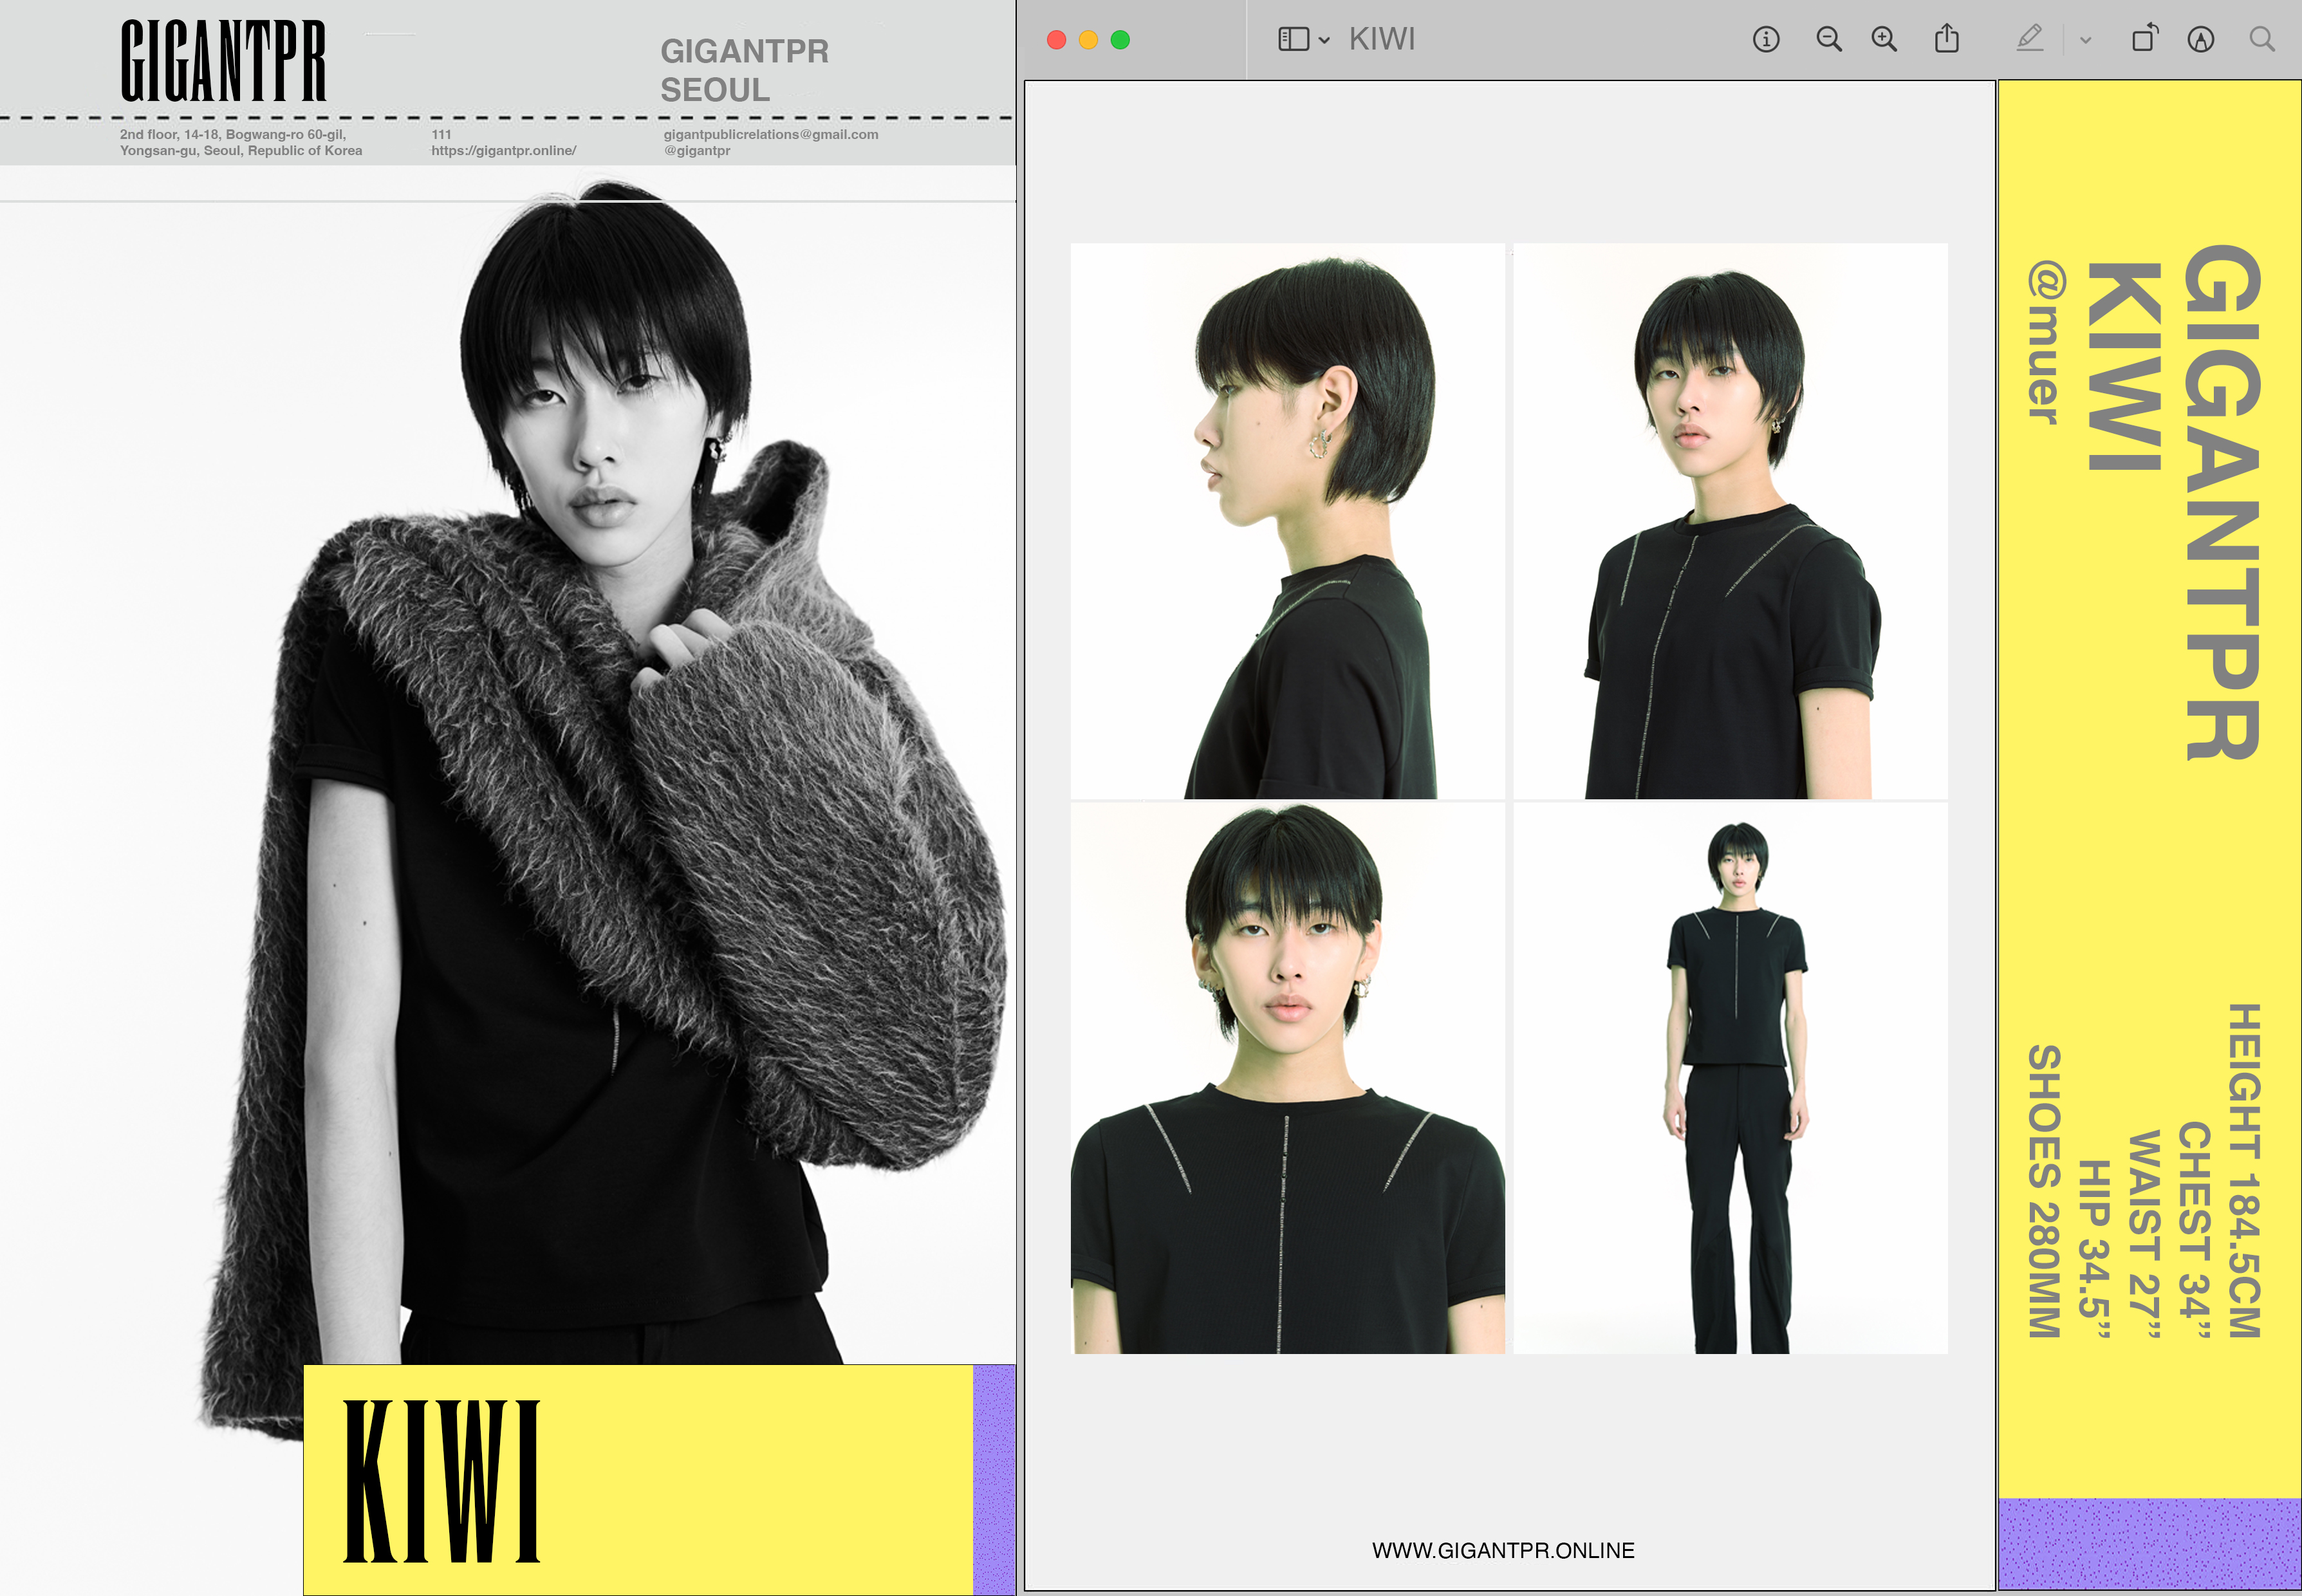Click the KIWI document title
Viewport: 2302px width, 1596px height.
[x=1381, y=40]
